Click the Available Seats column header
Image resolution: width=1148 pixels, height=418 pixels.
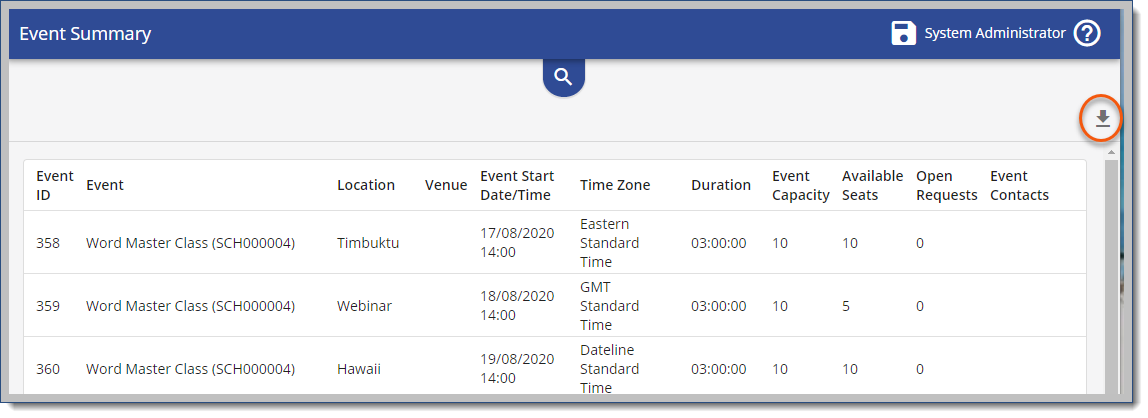(x=873, y=186)
